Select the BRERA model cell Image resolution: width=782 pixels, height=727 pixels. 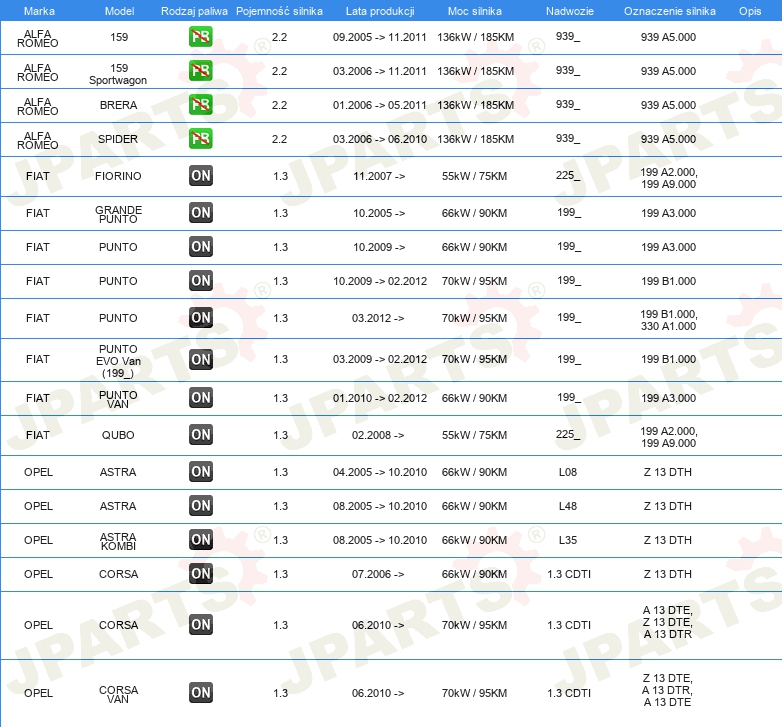[118, 105]
